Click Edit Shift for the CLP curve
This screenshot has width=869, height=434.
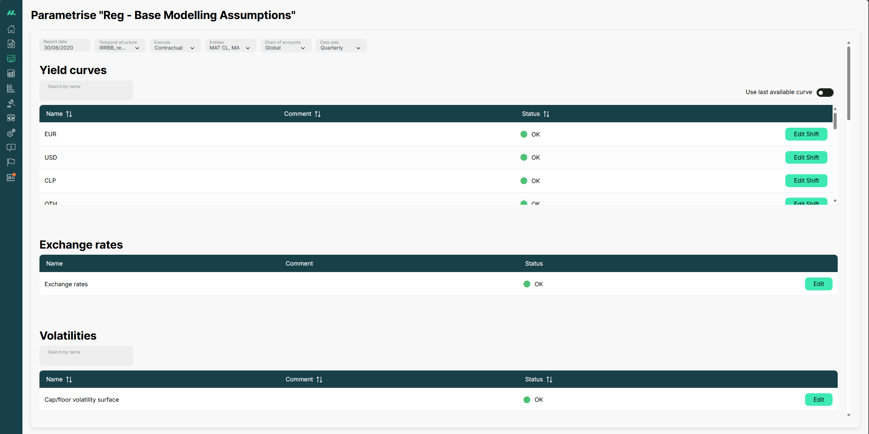[806, 181]
